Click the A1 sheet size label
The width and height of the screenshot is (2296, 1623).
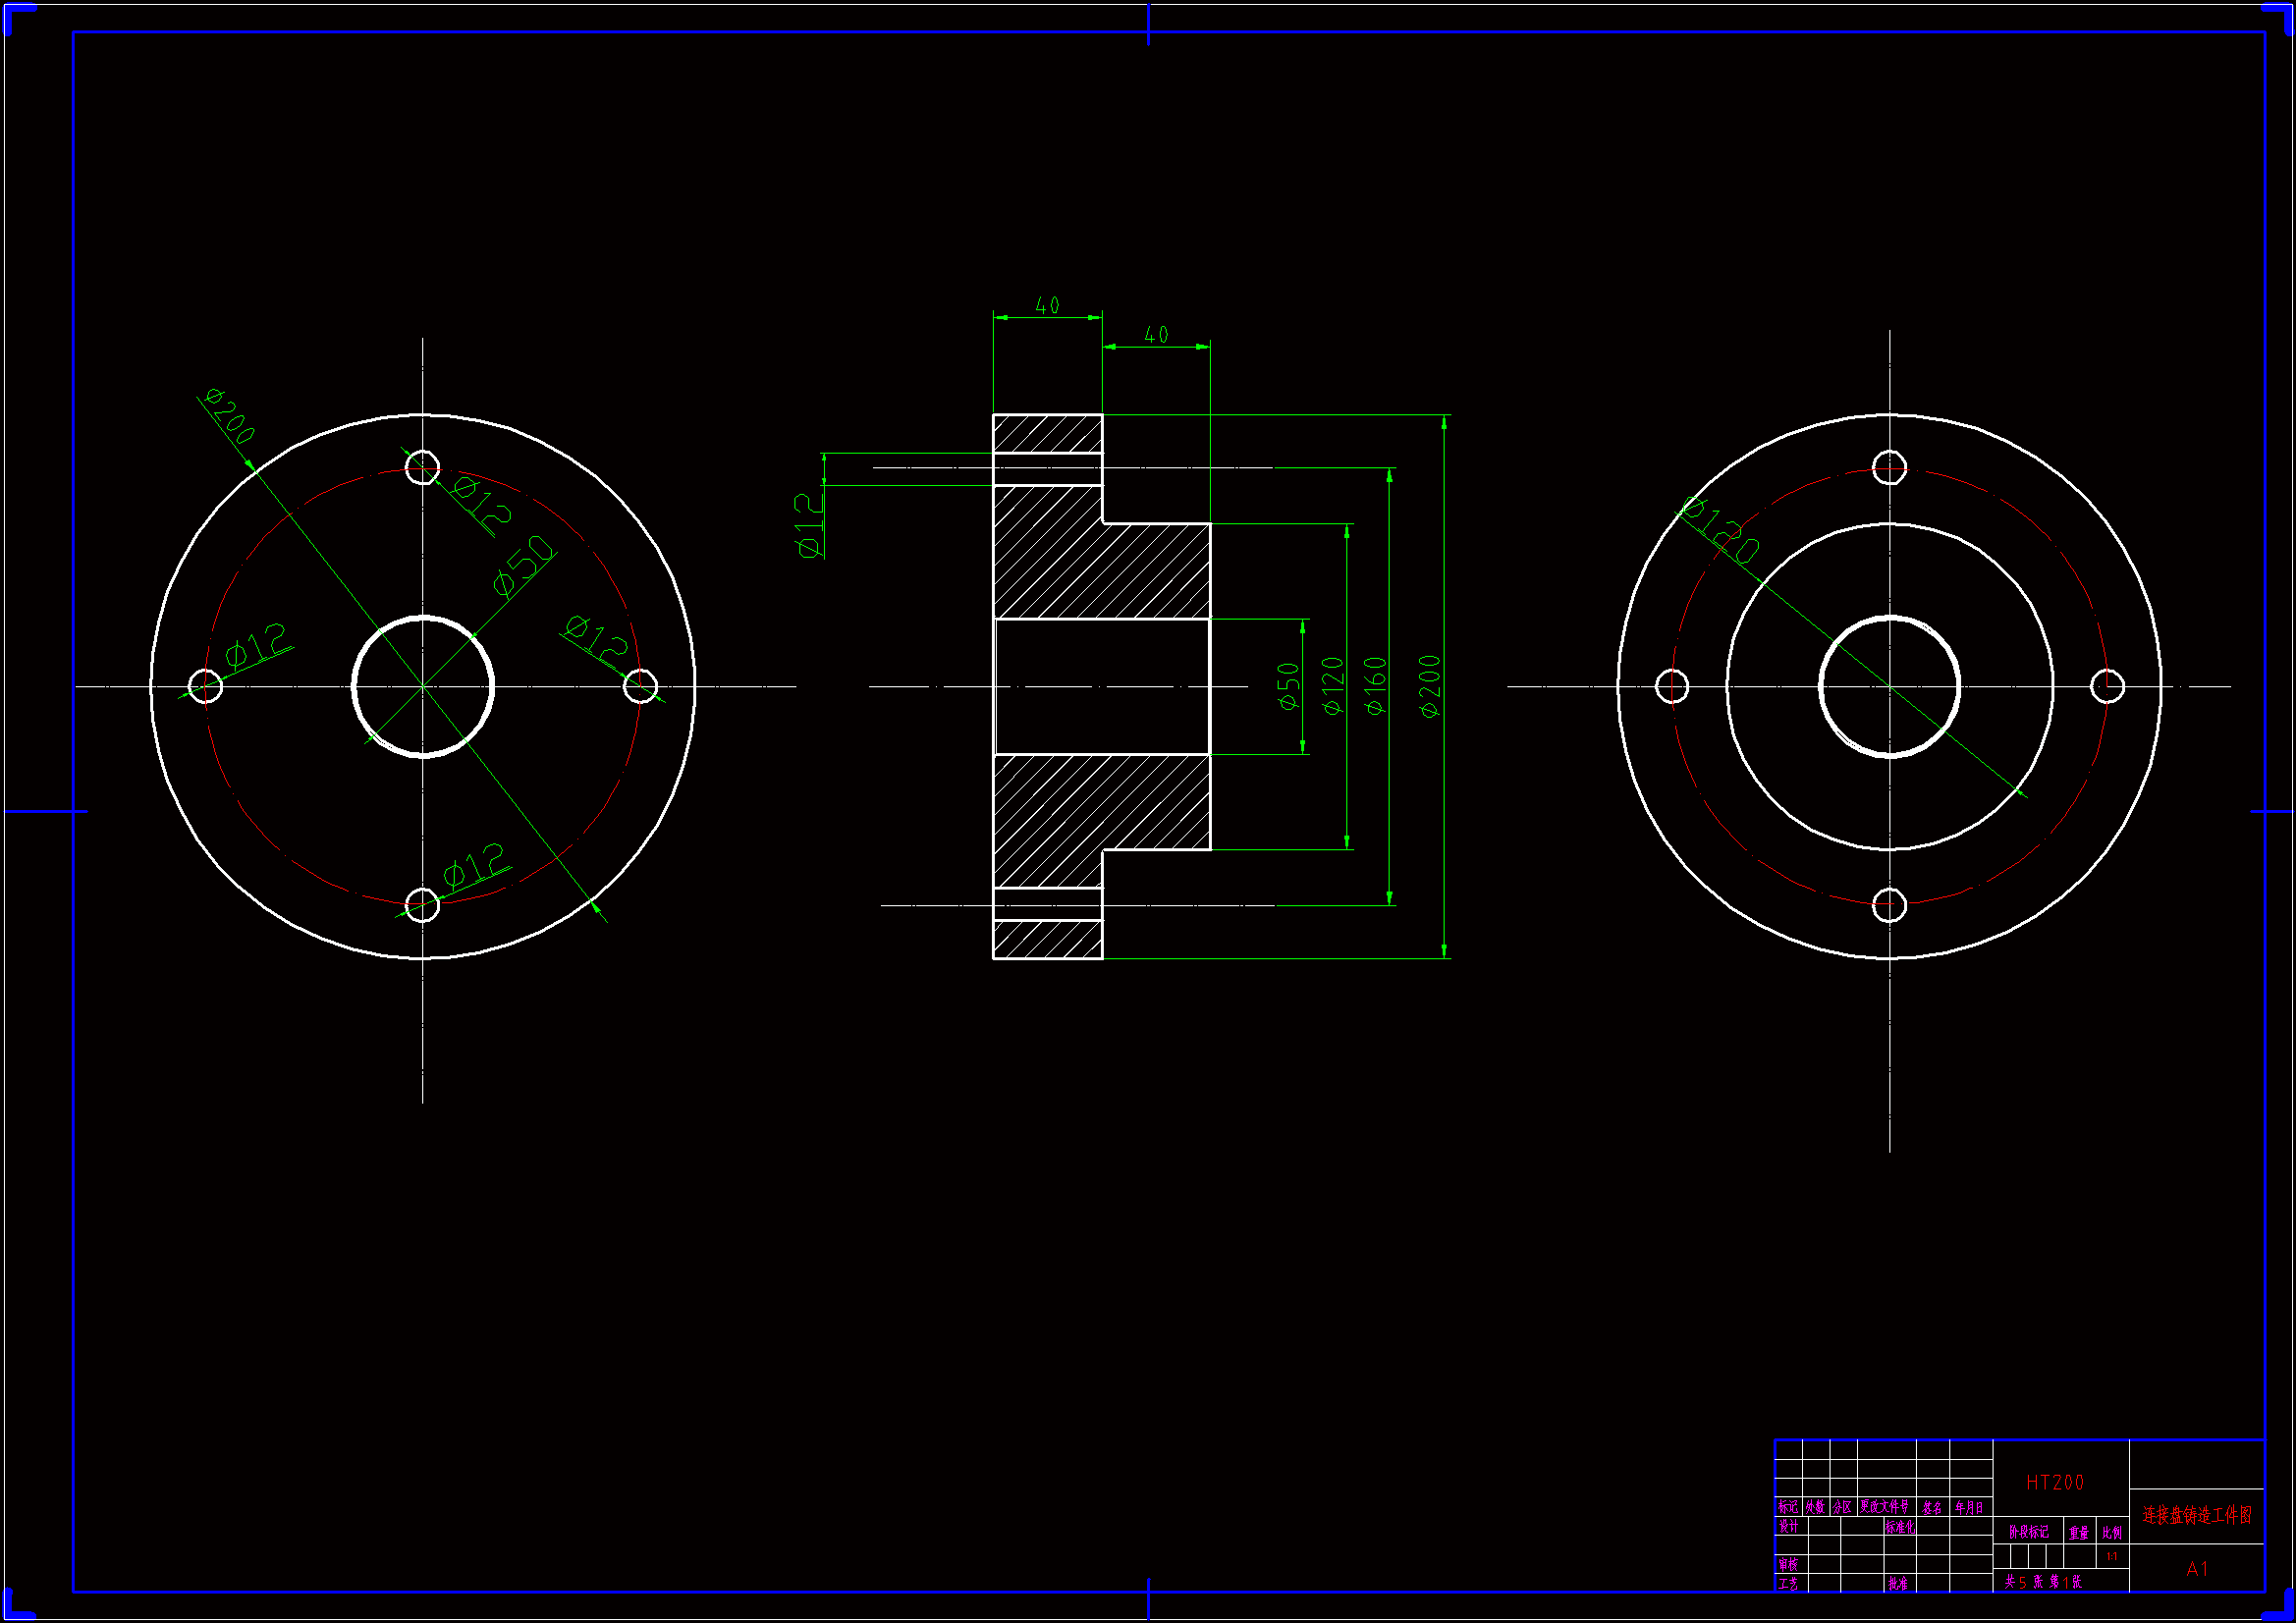2197,1569
